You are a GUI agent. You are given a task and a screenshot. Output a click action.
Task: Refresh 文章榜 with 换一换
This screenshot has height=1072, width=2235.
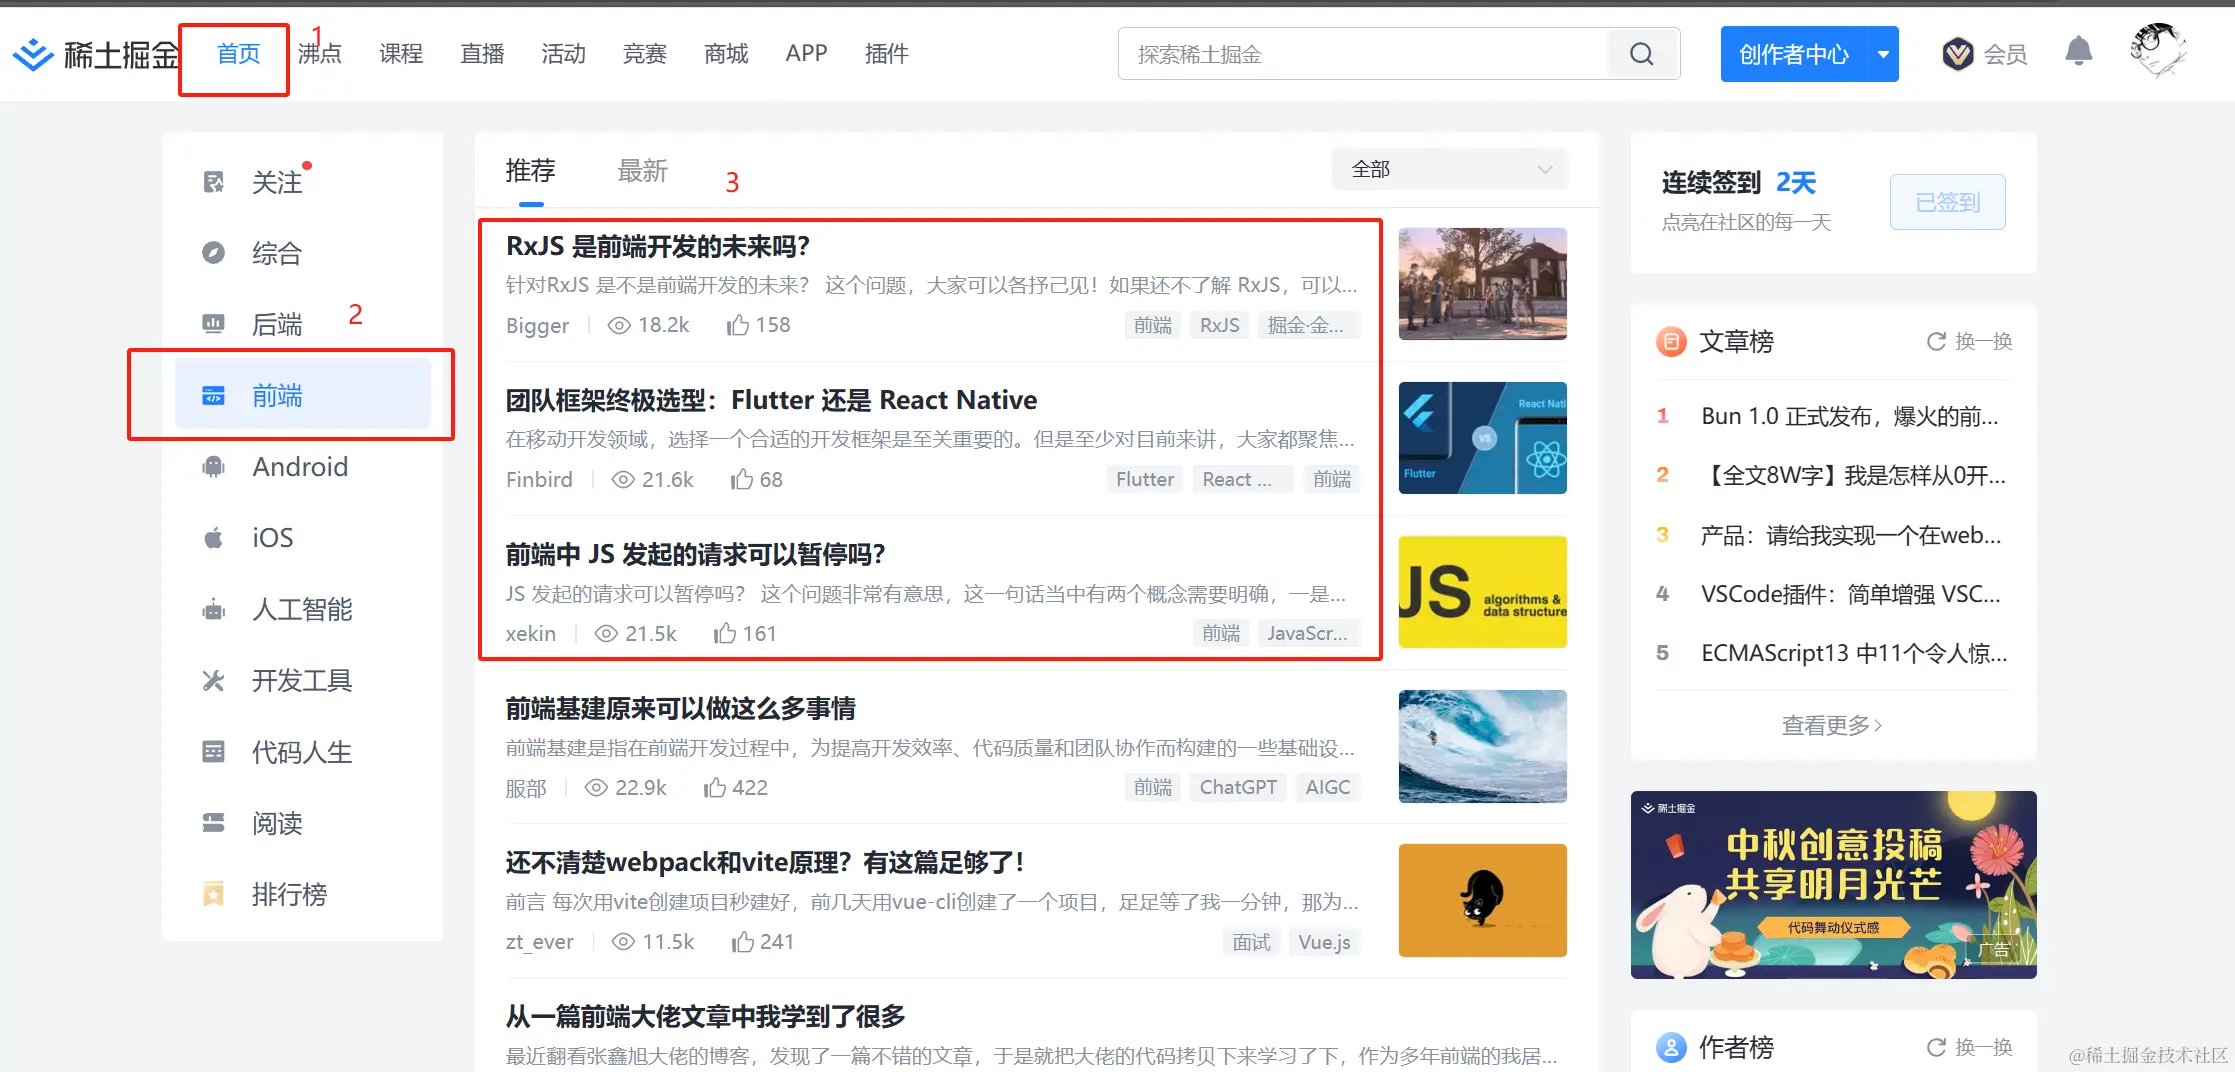pyautogui.click(x=1969, y=342)
